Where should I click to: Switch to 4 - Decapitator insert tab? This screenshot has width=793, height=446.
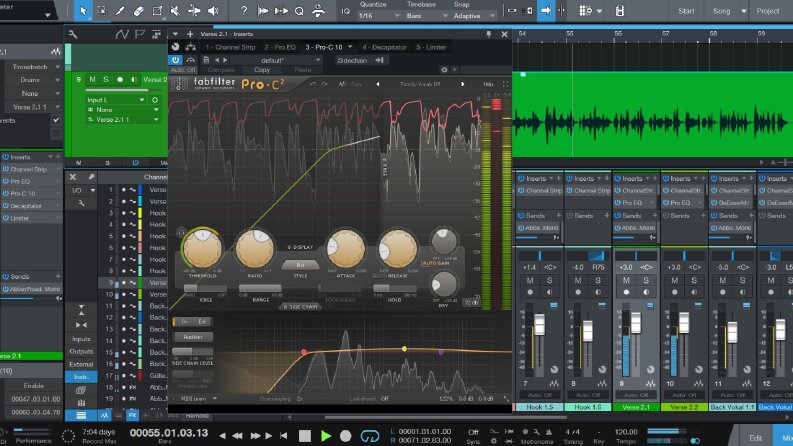(384, 47)
